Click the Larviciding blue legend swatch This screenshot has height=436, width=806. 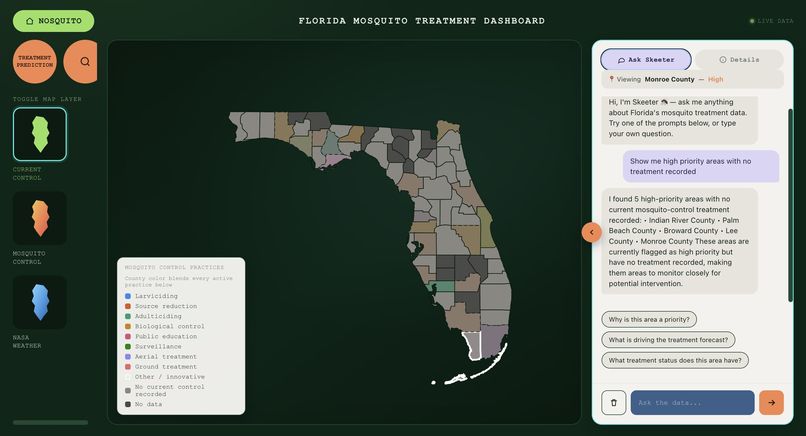tap(128, 296)
